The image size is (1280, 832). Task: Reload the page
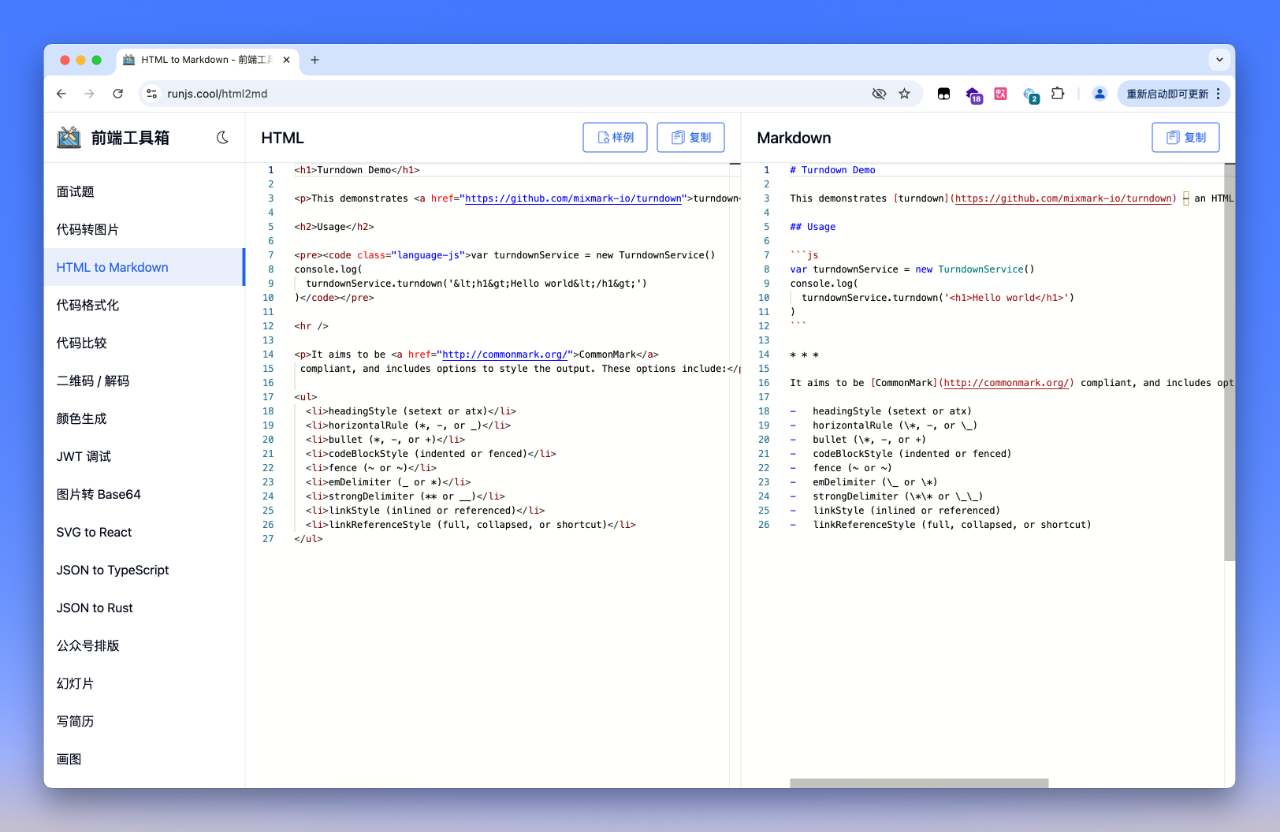coord(118,94)
